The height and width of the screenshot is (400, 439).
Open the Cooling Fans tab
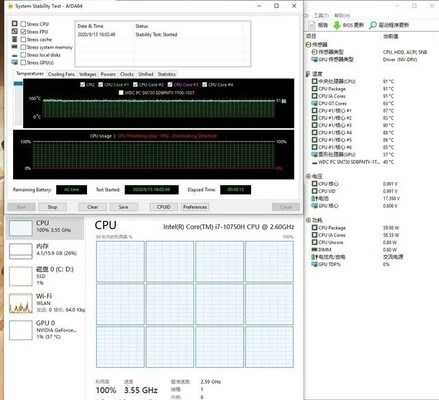(x=61, y=74)
